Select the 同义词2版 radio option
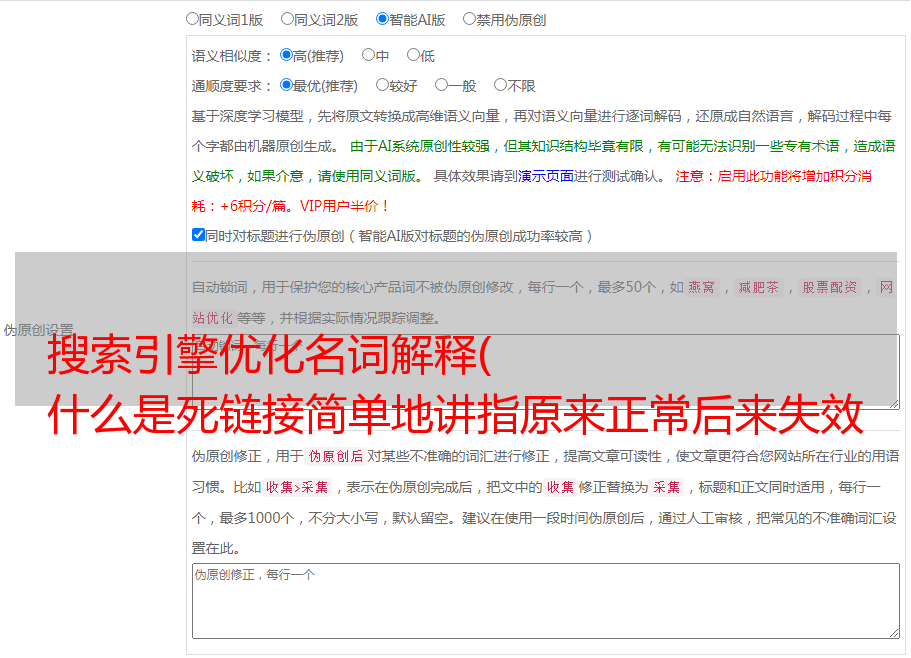Viewport: 911px width, 658px height. [x=287, y=19]
